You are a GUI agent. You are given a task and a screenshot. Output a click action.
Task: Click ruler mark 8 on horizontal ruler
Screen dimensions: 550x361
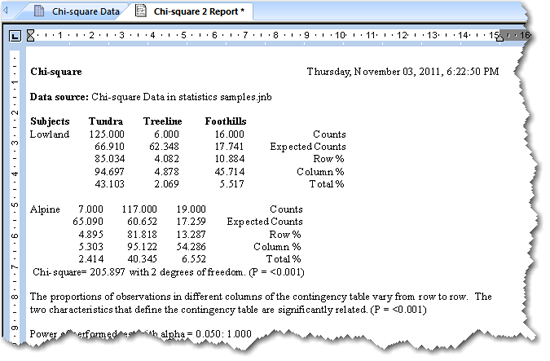pos(276,35)
